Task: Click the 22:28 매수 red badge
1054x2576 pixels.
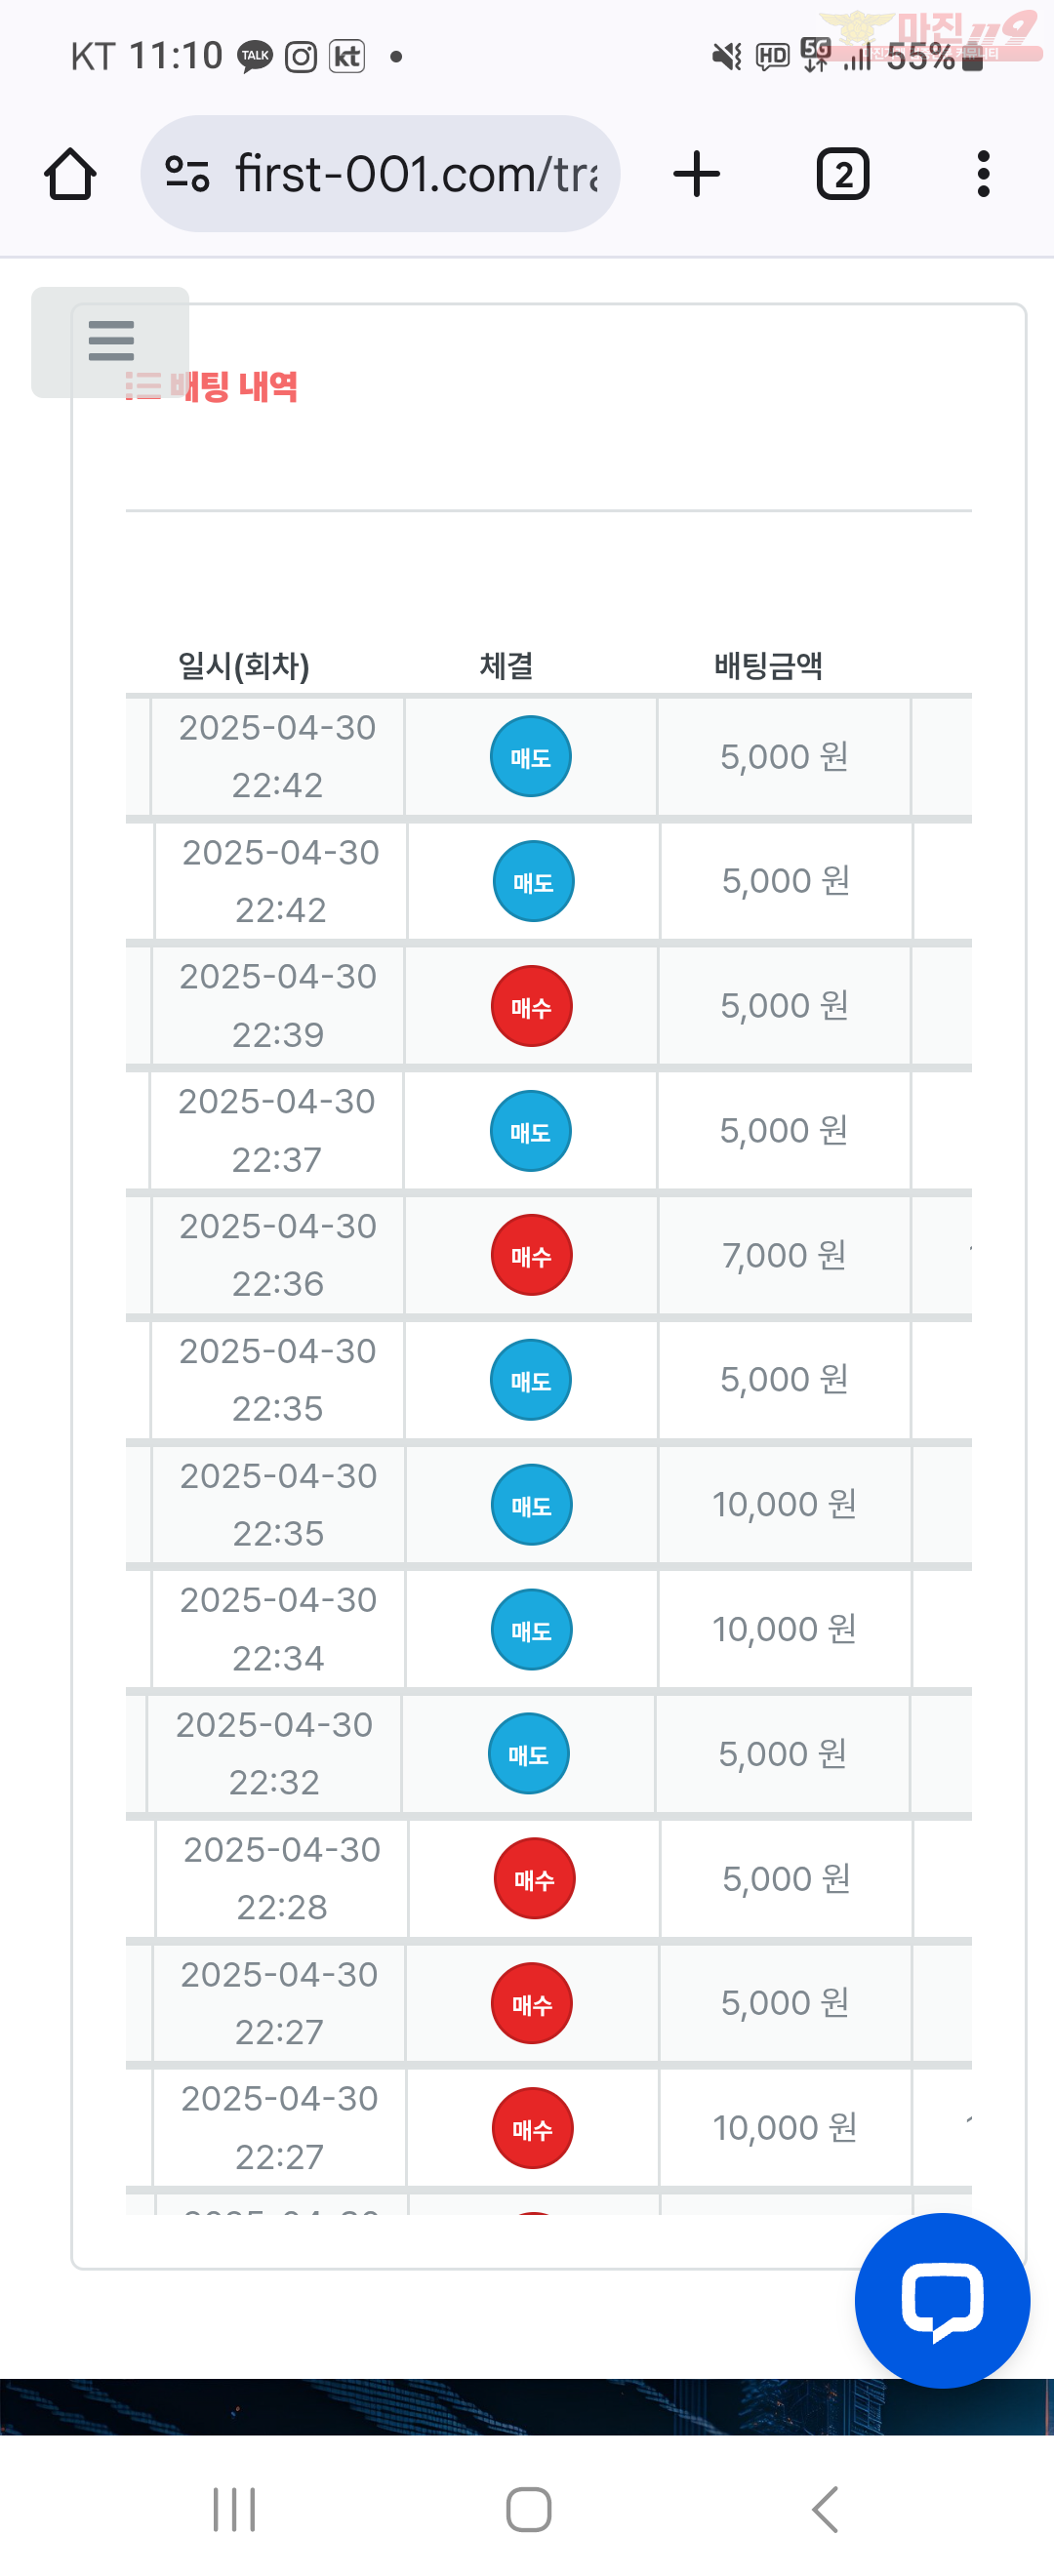Action: click(534, 1879)
